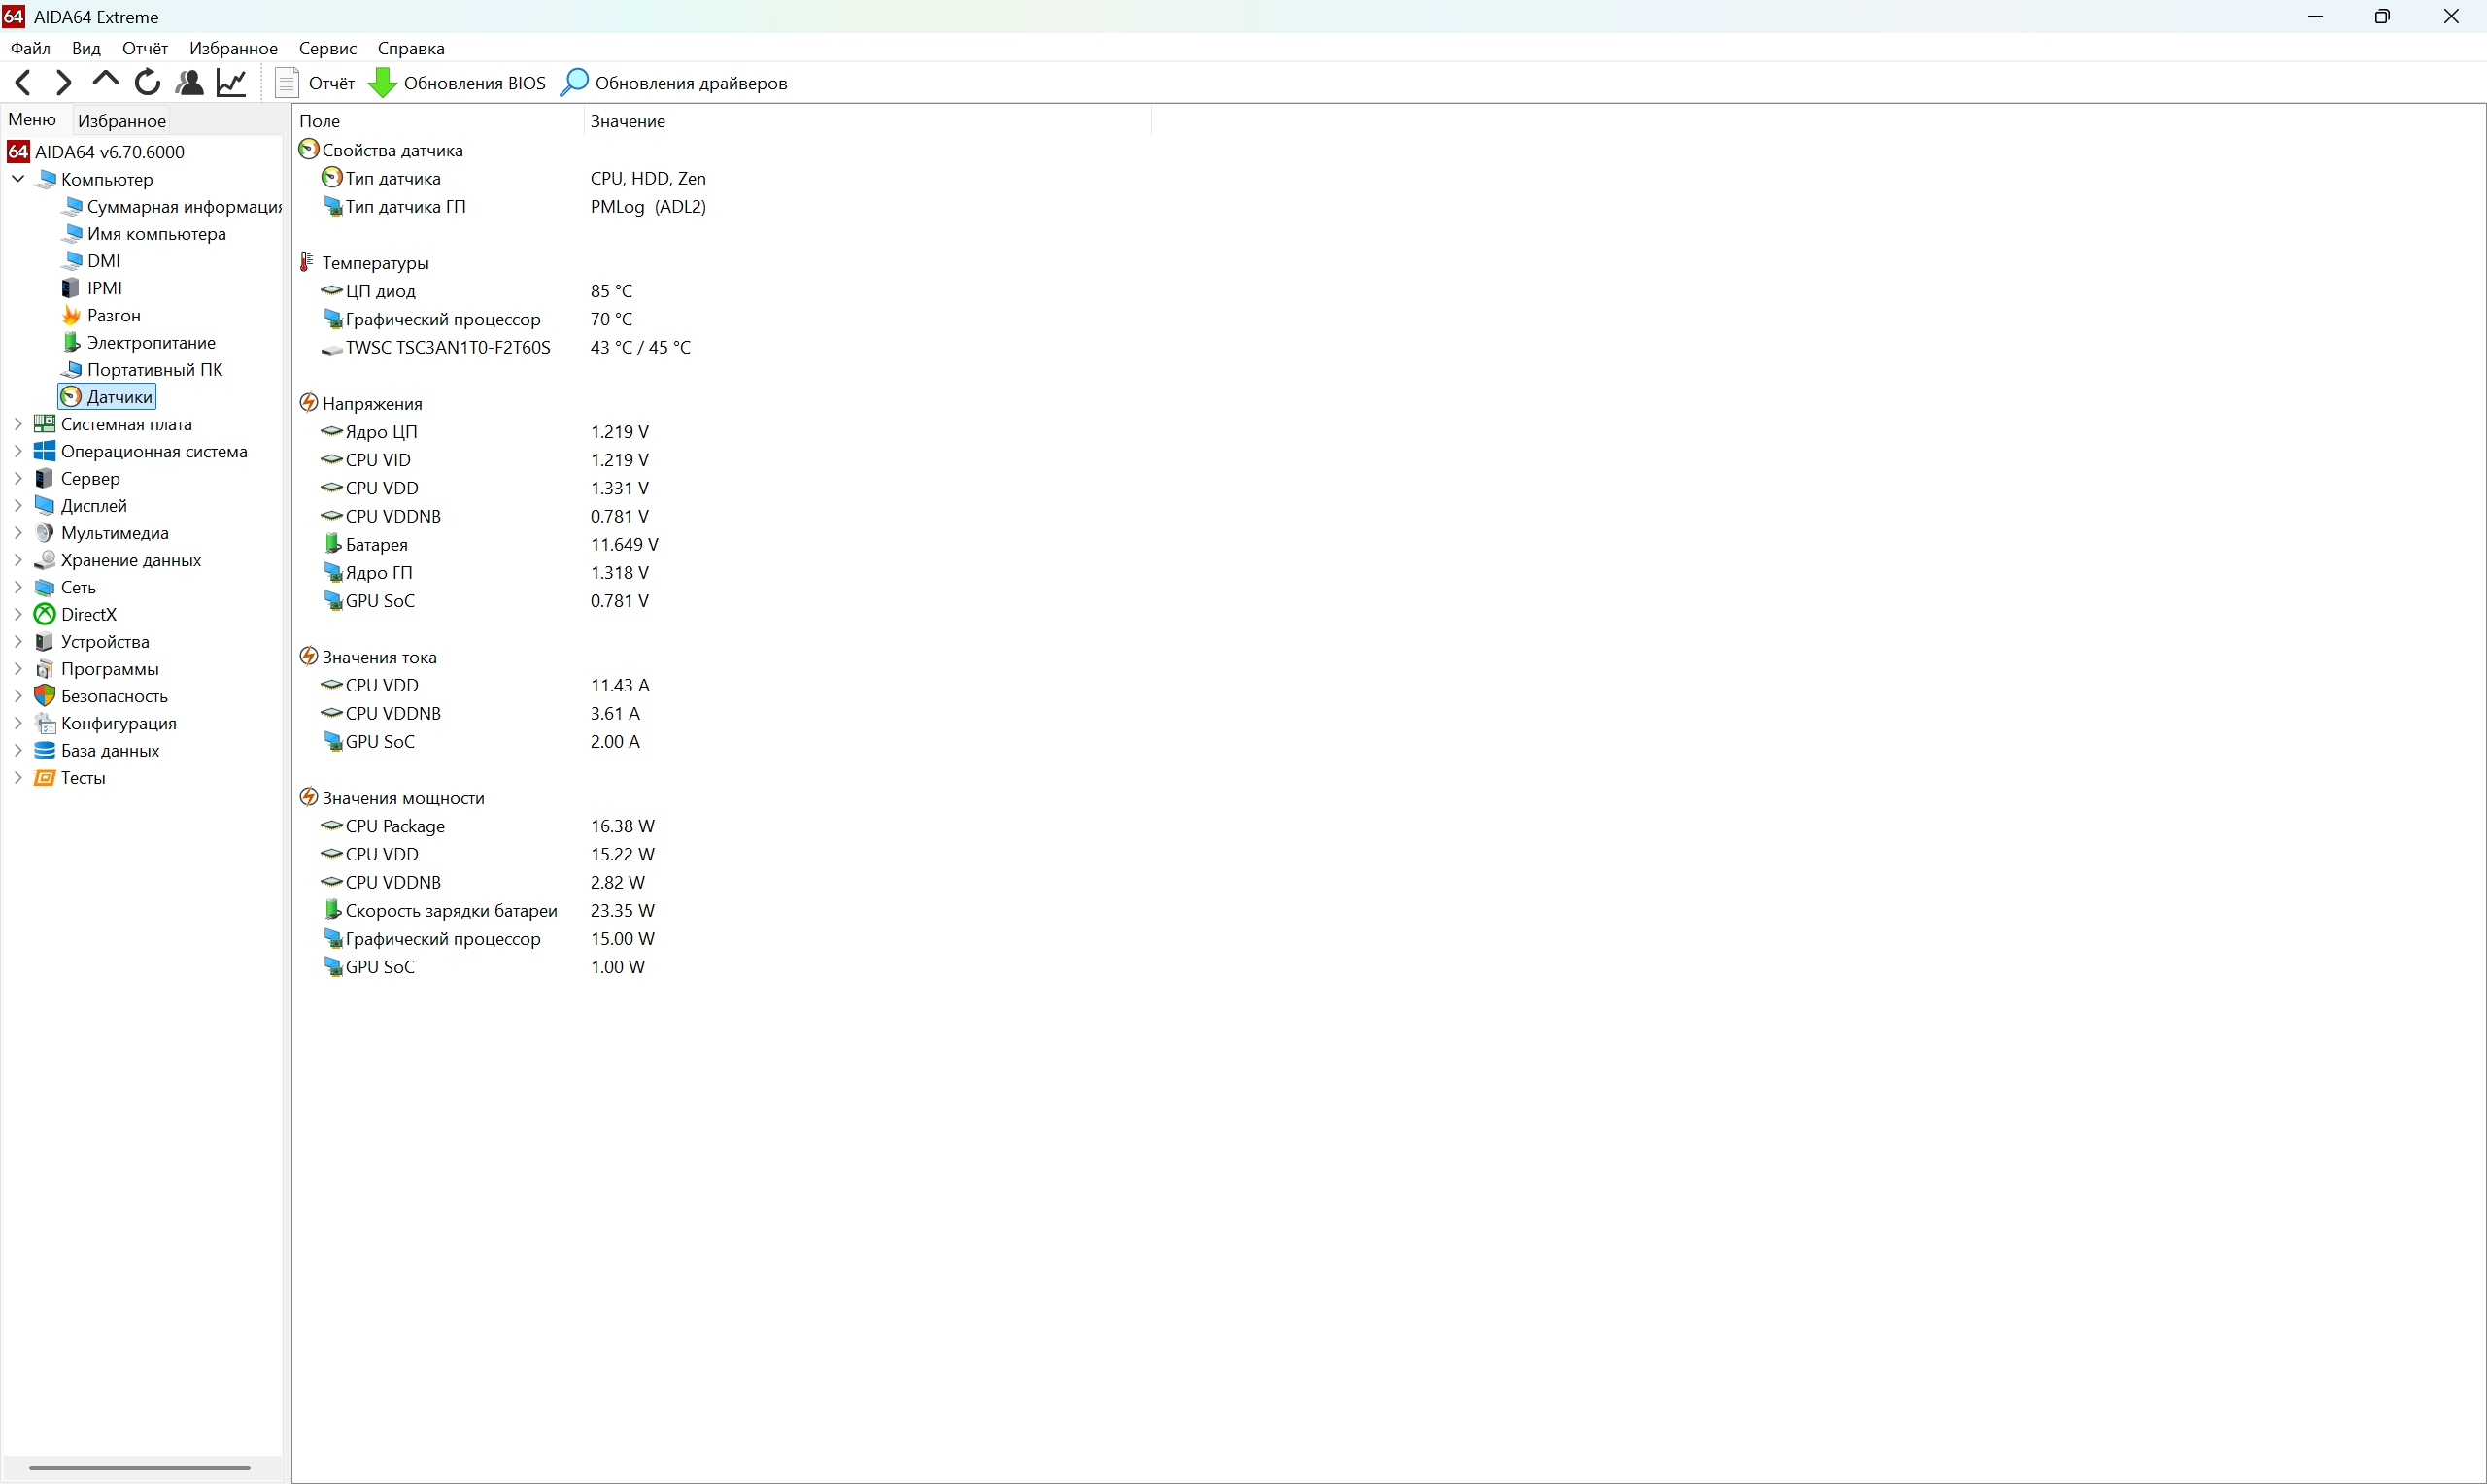Click the Значение column header
This screenshot has height=1484, width=2487.
coord(627,121)
